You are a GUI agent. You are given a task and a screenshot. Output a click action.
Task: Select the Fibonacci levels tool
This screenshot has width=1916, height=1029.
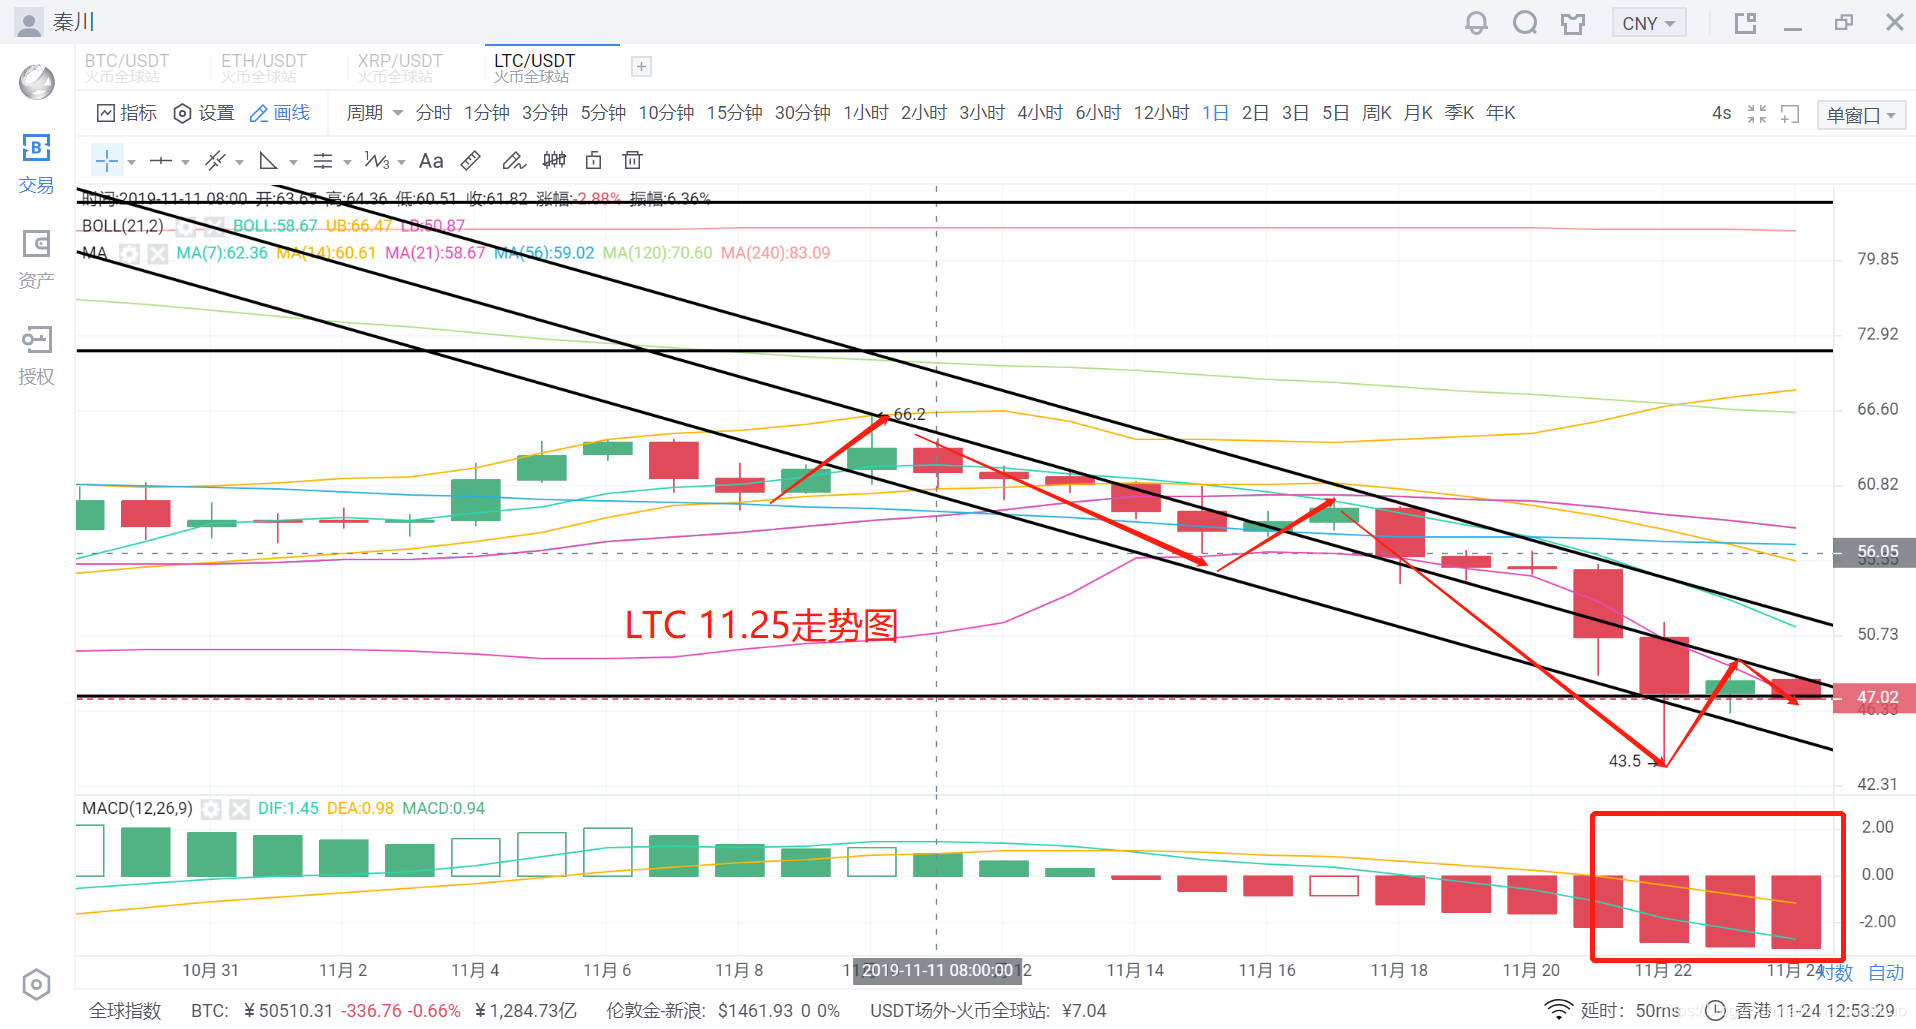322,160
